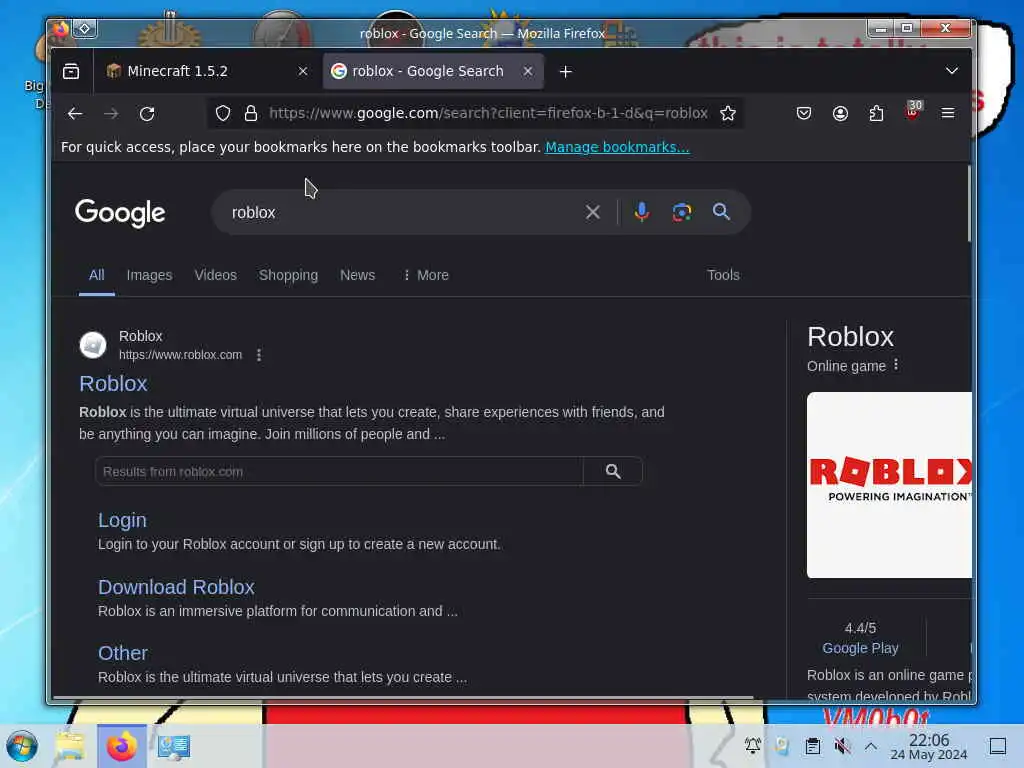Switch to Shopping results
The width and height of the screenshot is (1024, 768).
coord(288,275)
